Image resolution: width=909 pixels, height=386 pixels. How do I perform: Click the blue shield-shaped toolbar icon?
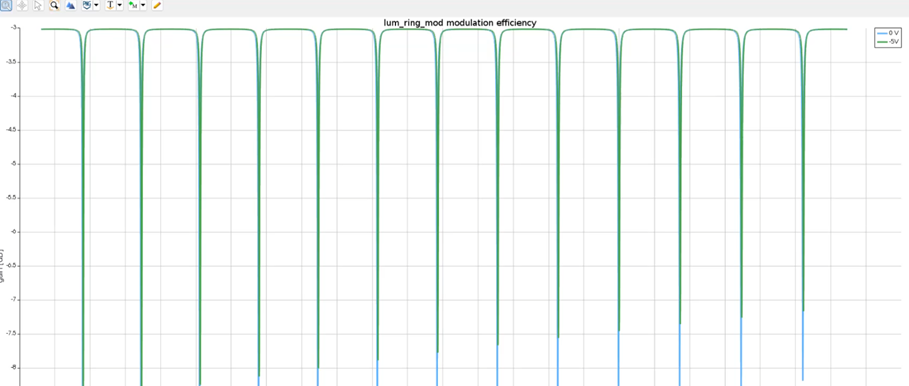[87, 5]
